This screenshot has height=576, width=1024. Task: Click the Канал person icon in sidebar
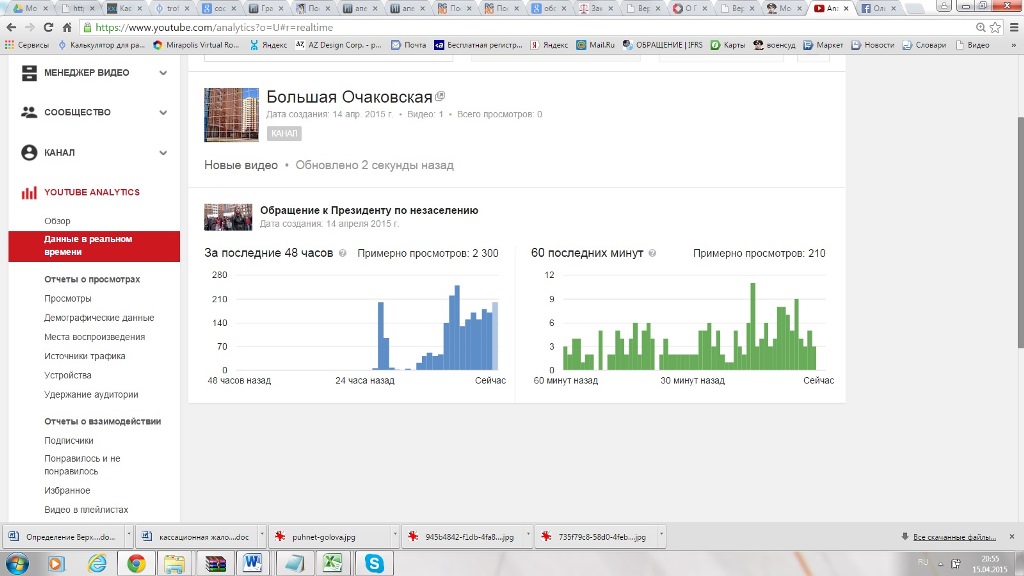coord(29,153)
